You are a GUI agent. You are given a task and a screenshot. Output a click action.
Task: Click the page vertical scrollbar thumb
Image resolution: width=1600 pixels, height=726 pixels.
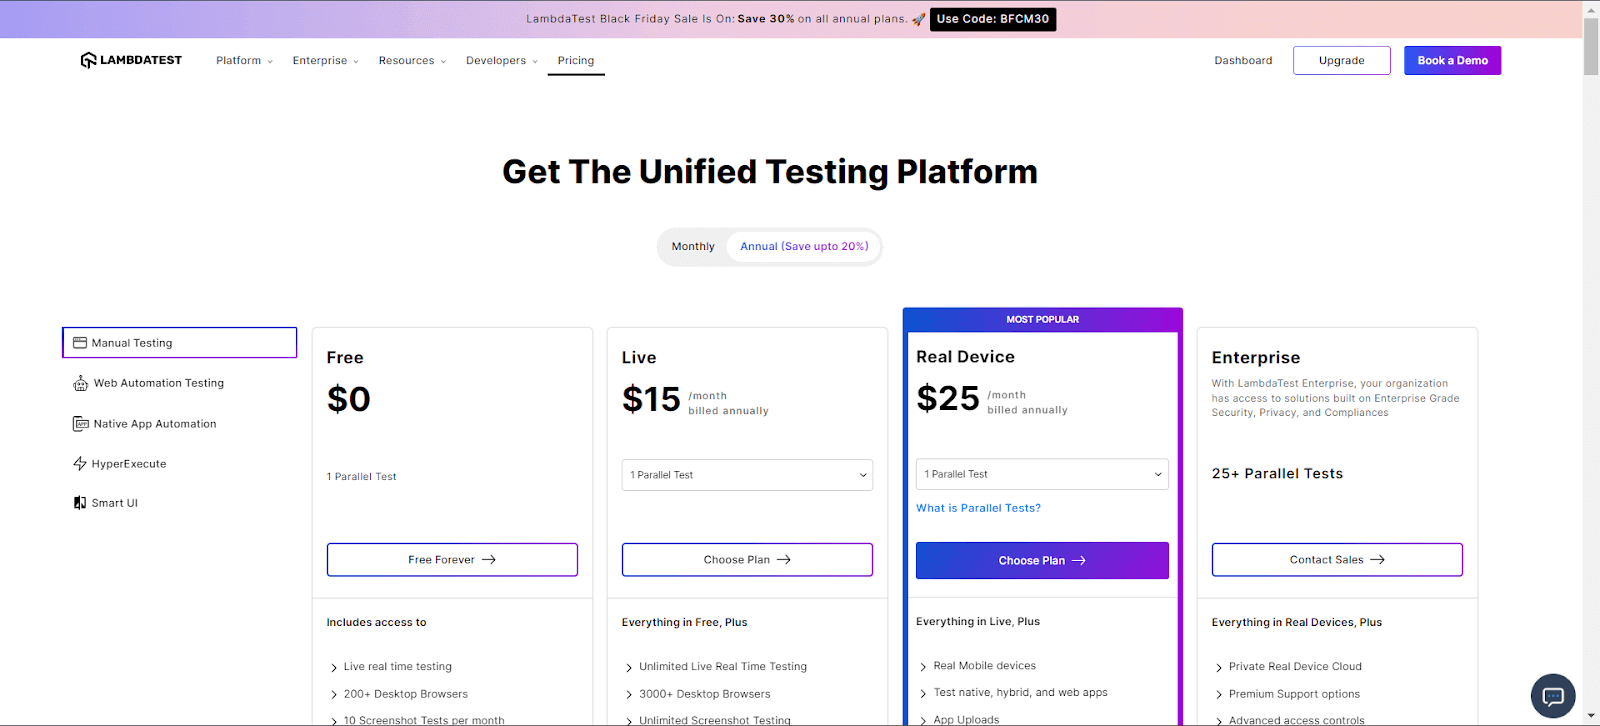1591,46
